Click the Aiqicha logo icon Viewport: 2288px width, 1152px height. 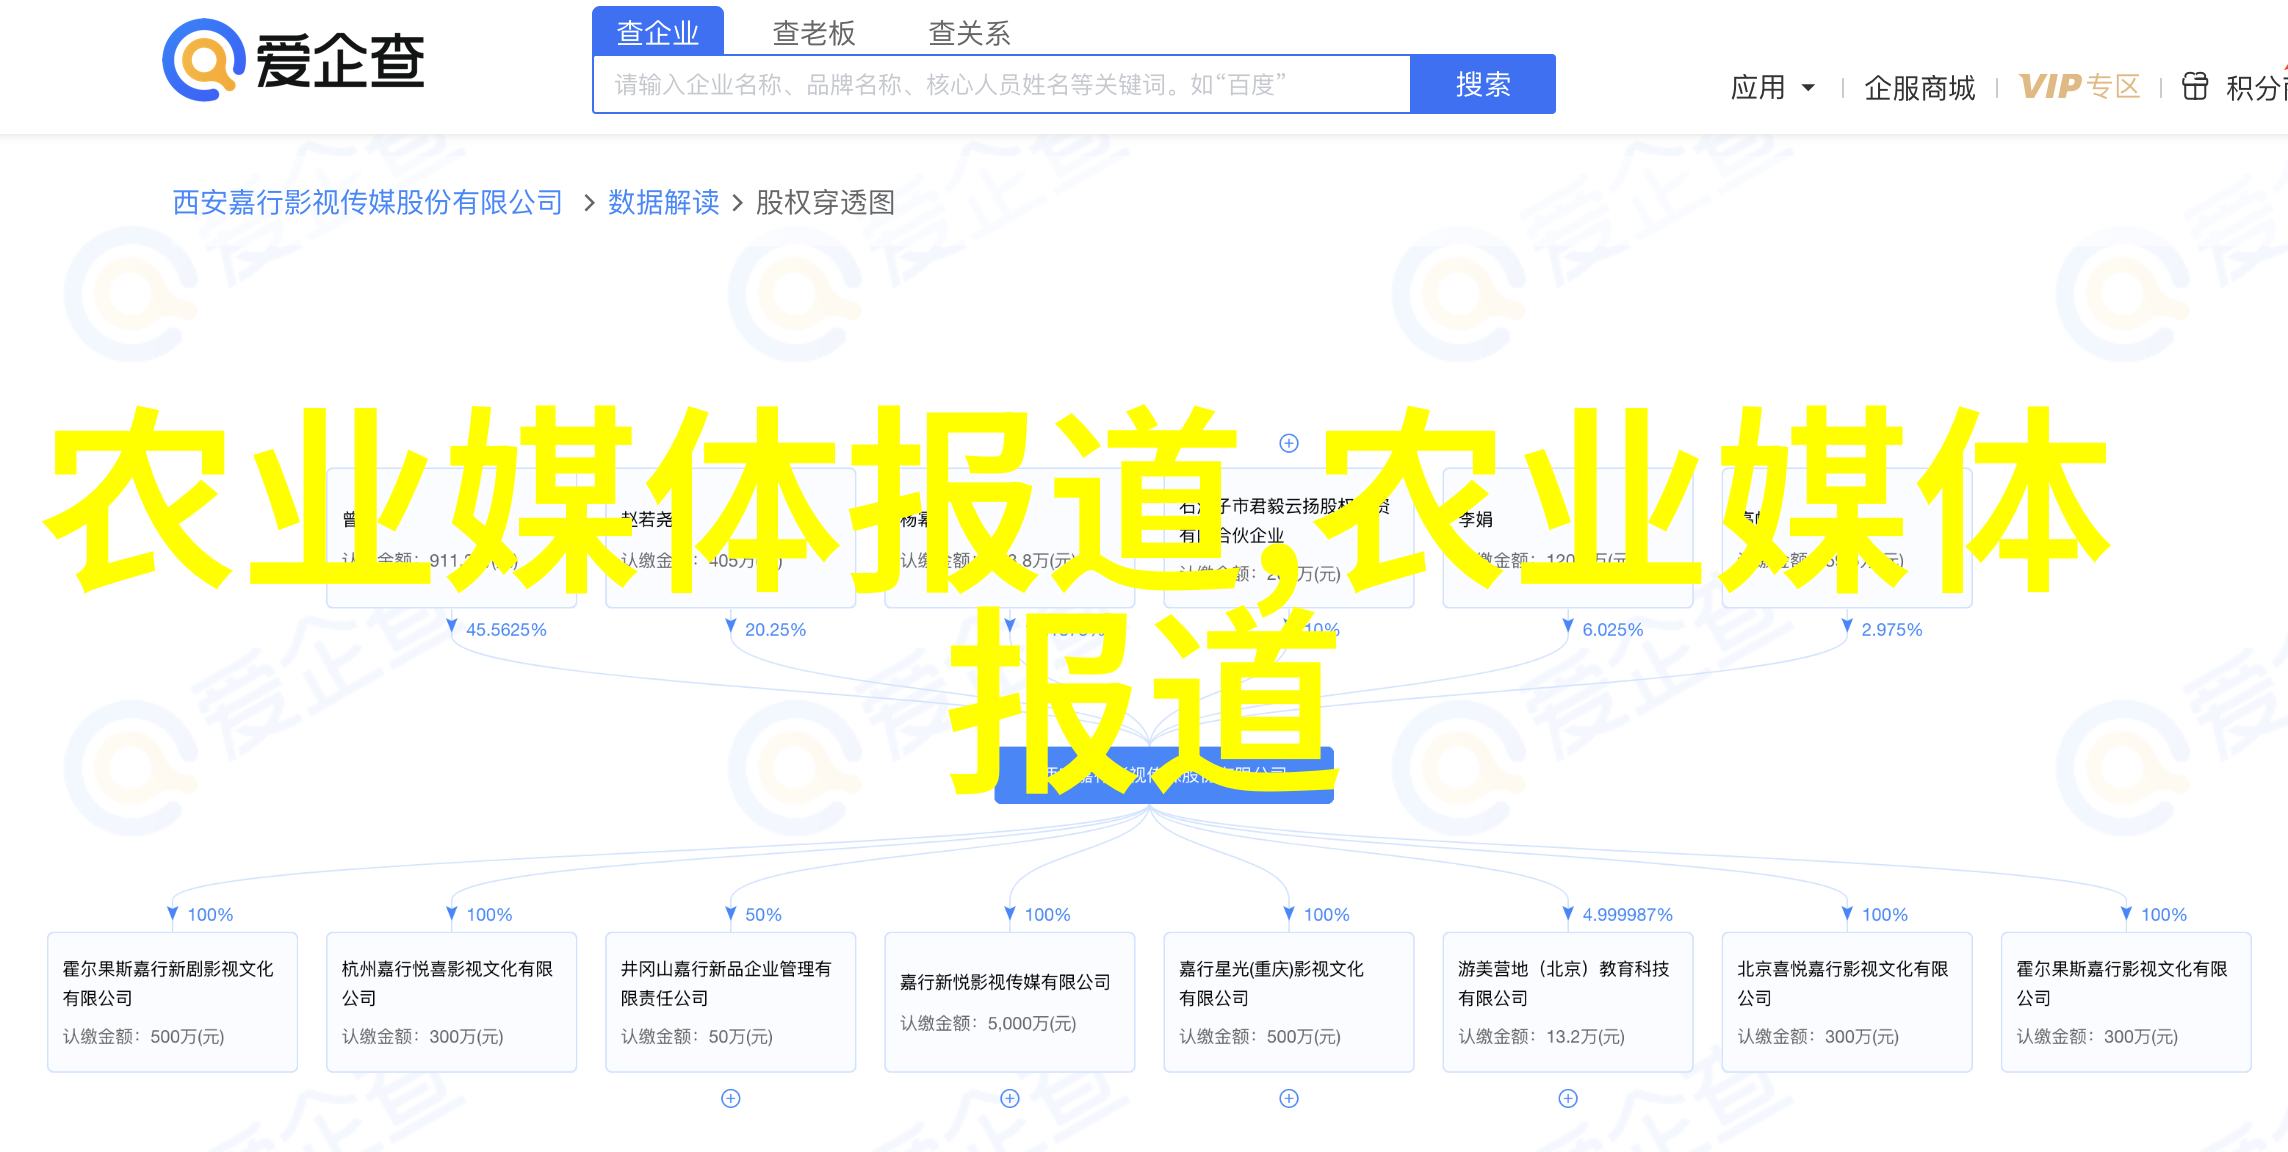pyautogui.click(x=204, y=61)
